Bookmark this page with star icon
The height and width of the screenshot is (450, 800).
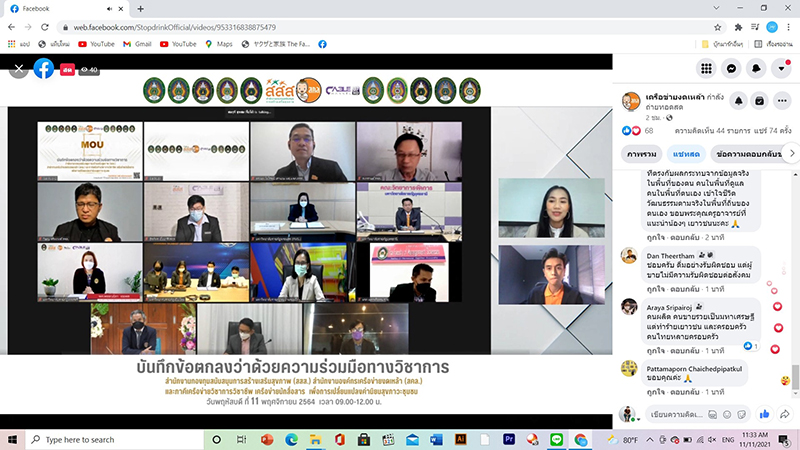coord(717,27)
